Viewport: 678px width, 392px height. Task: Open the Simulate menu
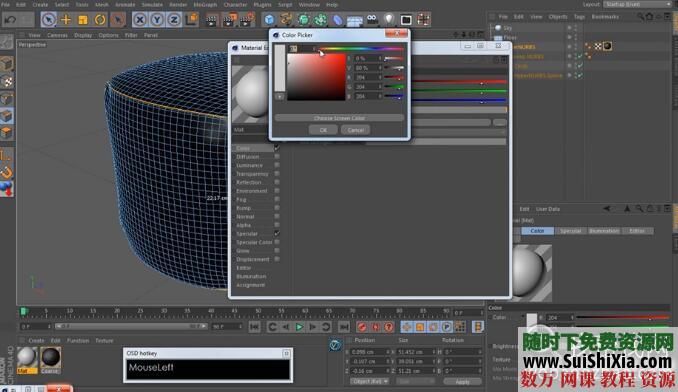pos(152,5)
